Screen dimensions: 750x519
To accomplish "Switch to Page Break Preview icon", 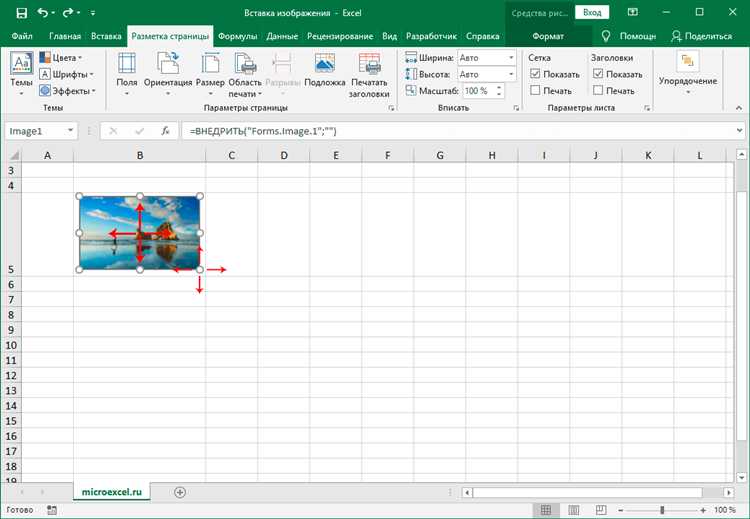I will click(x=601, y=510).
